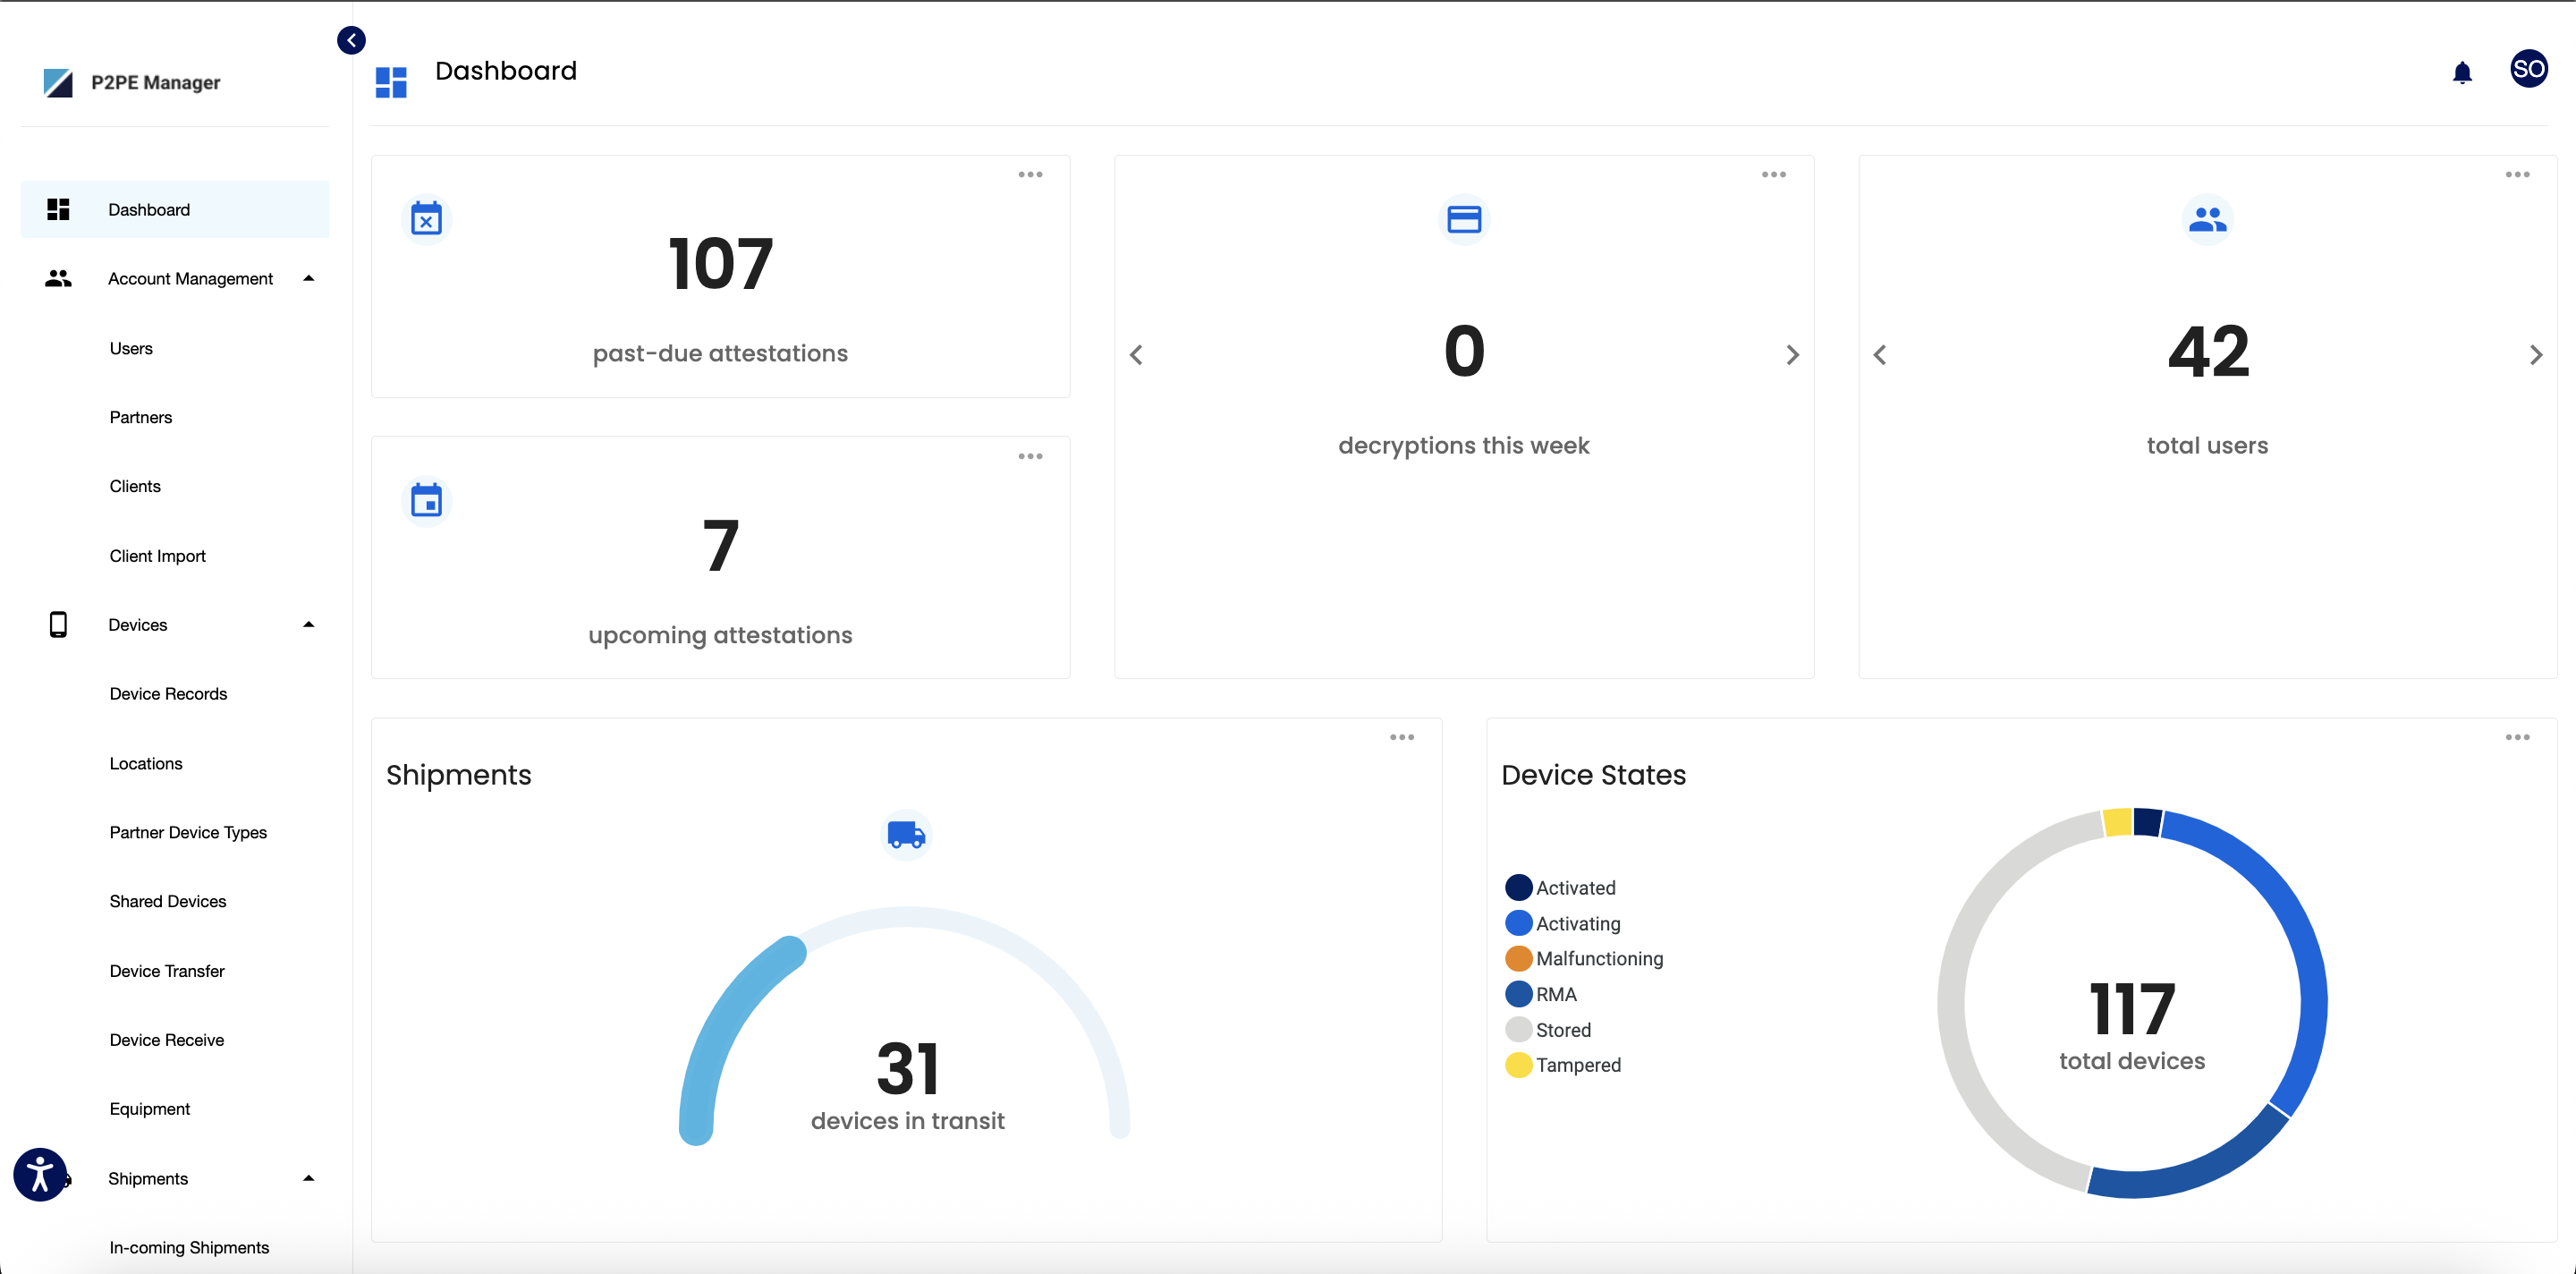Image resolution: width=2576 pixels, height=1274 pixels.
Task: Open Client Import page
Action: tap(158, 556)
